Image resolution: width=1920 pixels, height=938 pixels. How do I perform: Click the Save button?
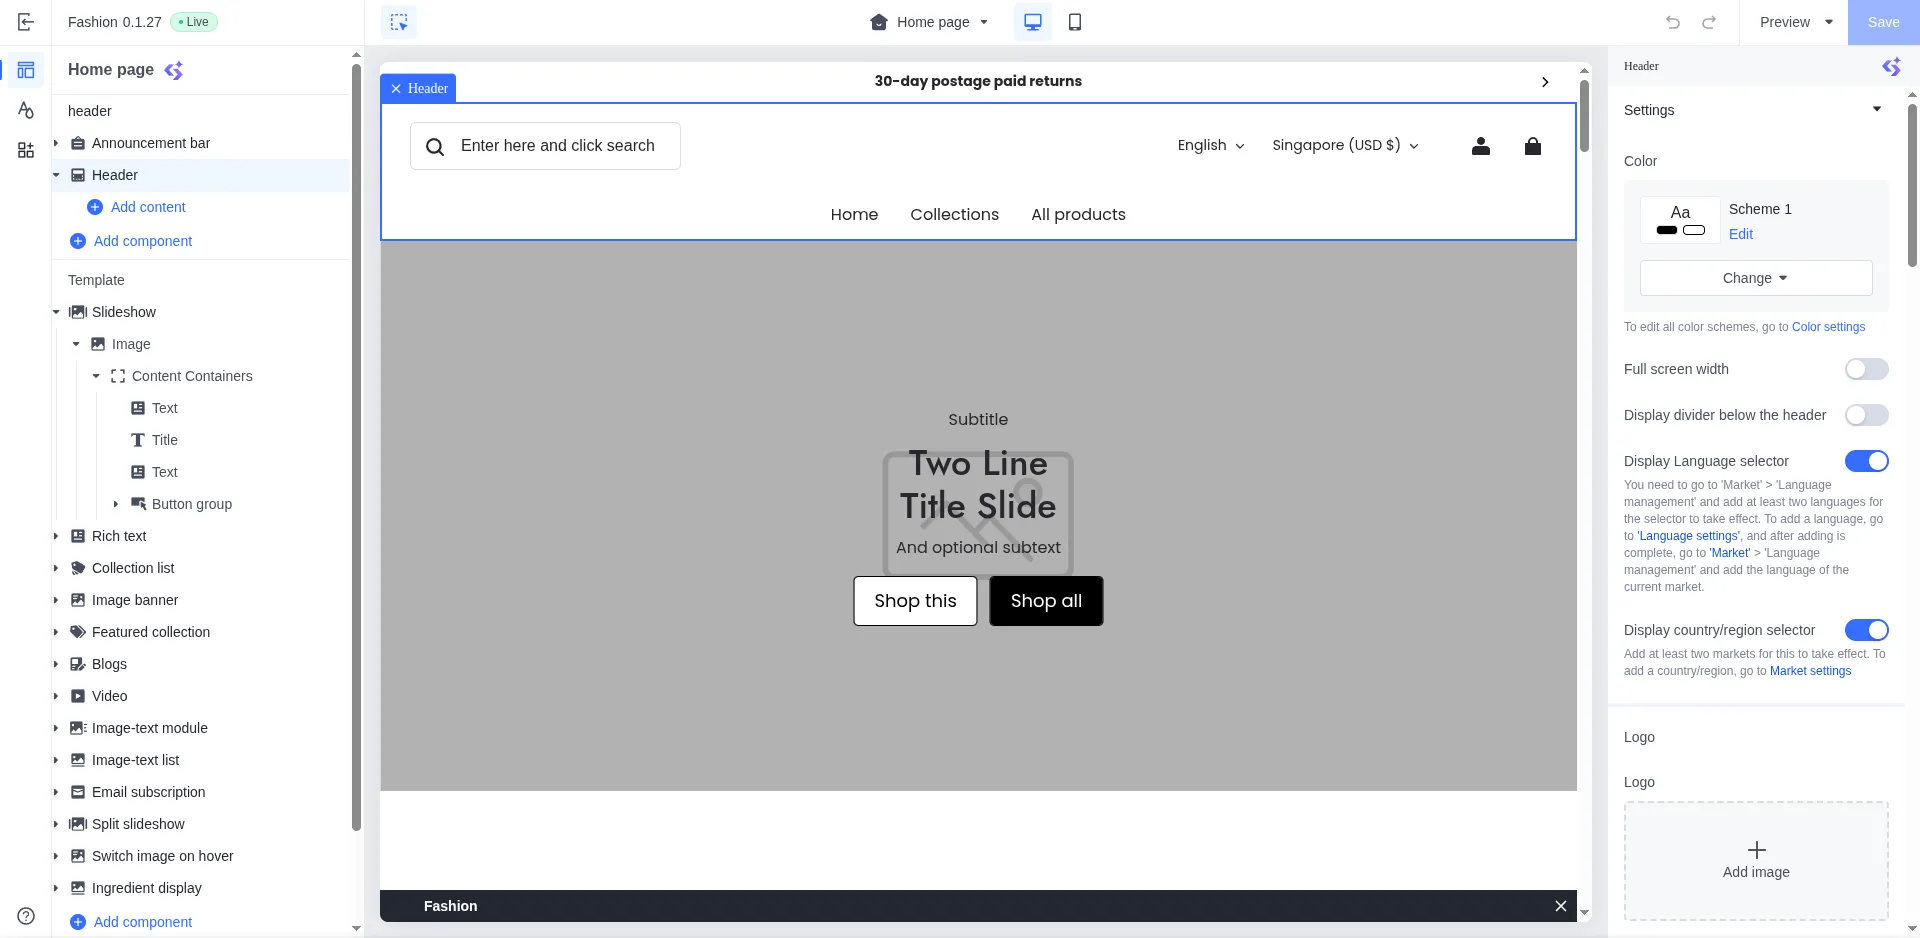coord(1884,21)
